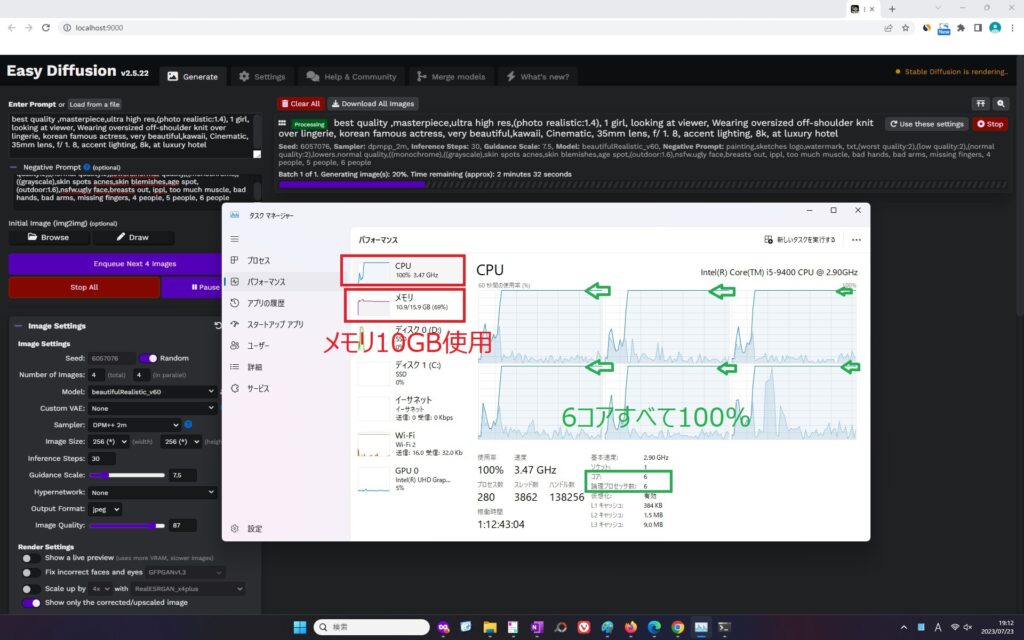Open the Task Manager hamburger menu icon
The image size is (1024, 640).
[x=237, y=239]
